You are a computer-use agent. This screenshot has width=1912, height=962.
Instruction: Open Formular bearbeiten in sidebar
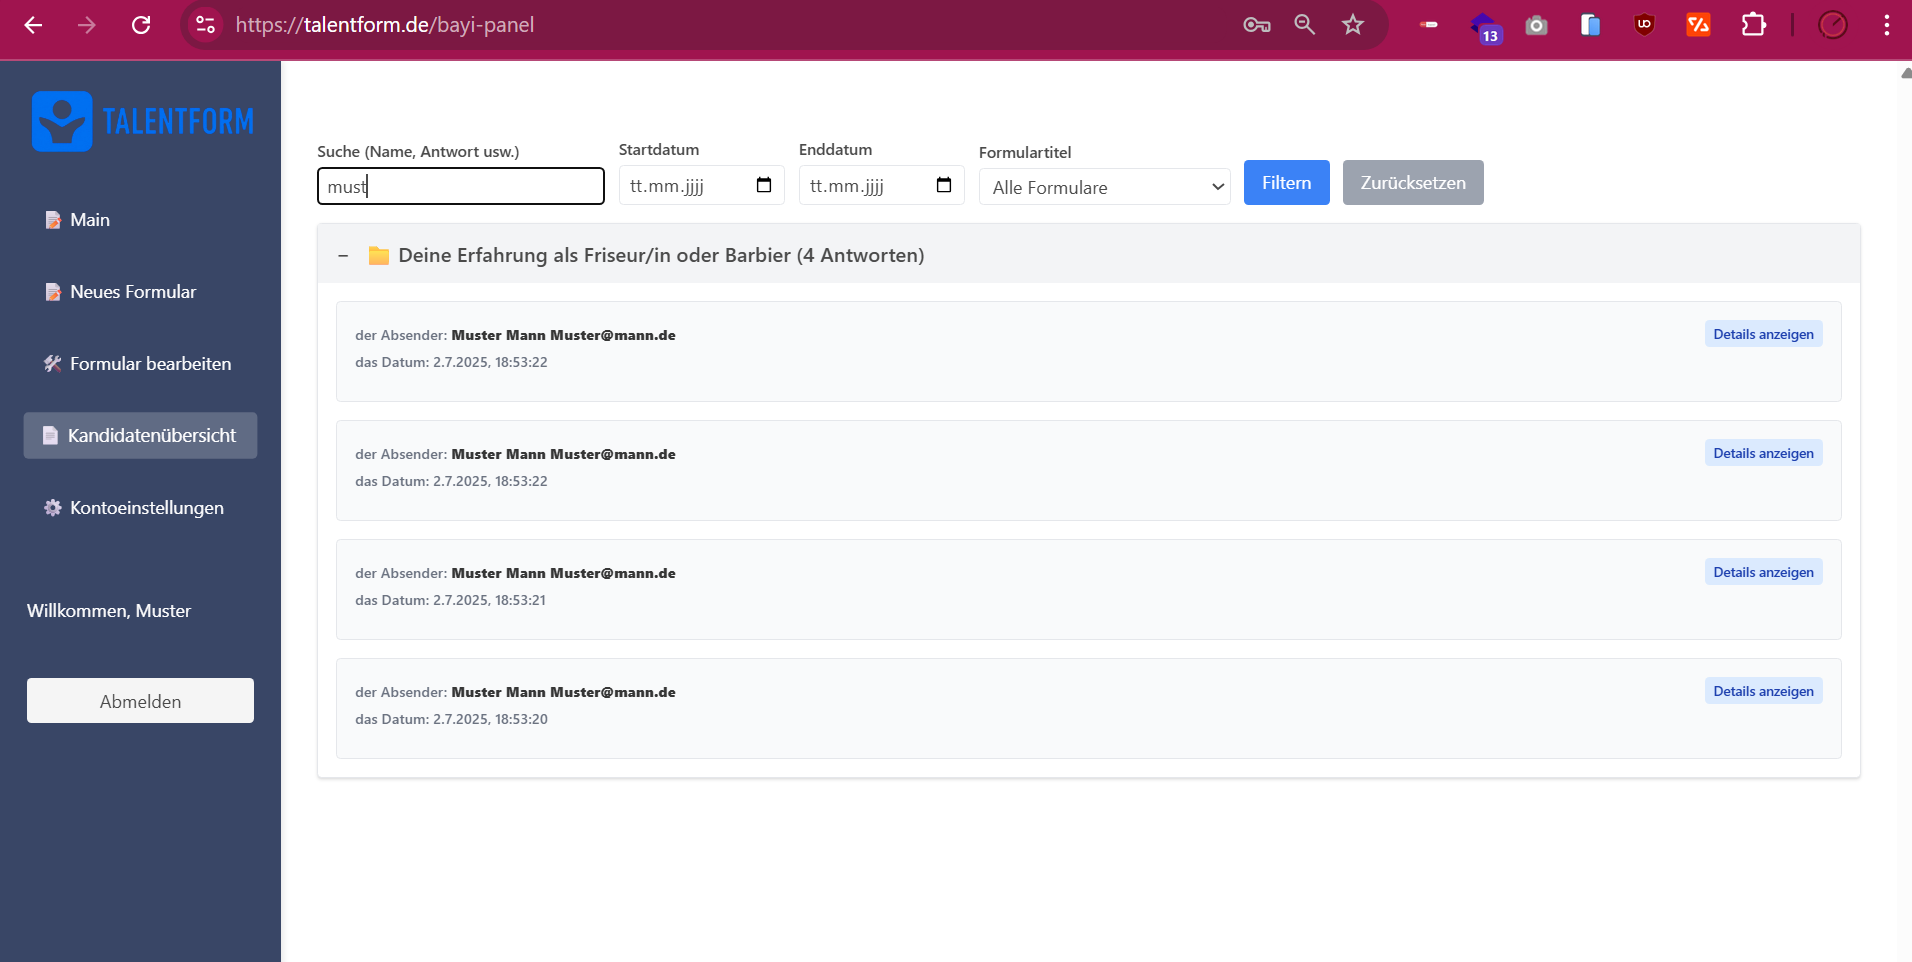150,364
